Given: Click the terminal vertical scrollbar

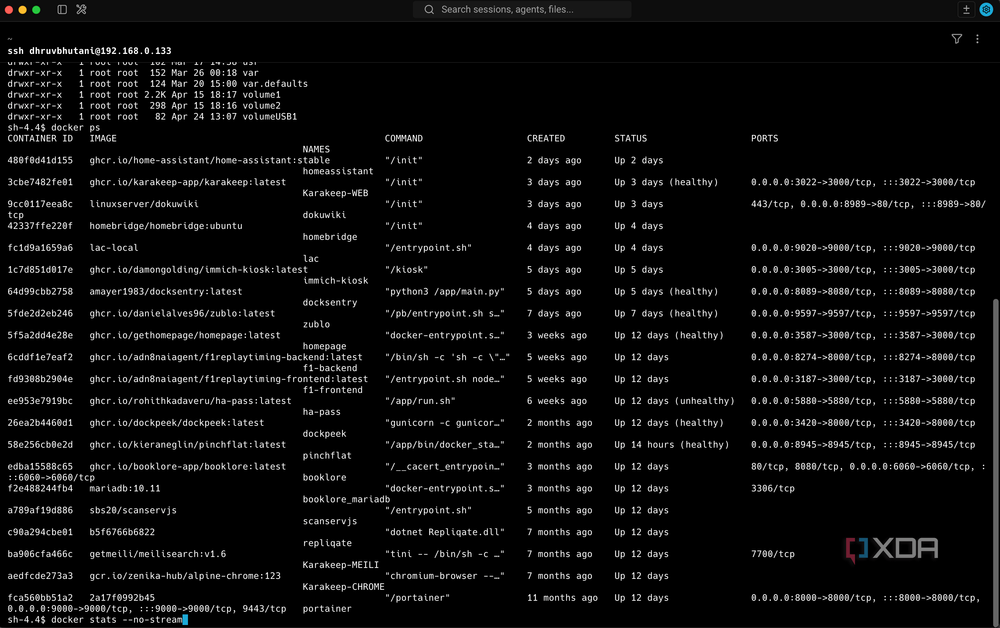Looking at the screenshot, I should click(x=996, y=462).
